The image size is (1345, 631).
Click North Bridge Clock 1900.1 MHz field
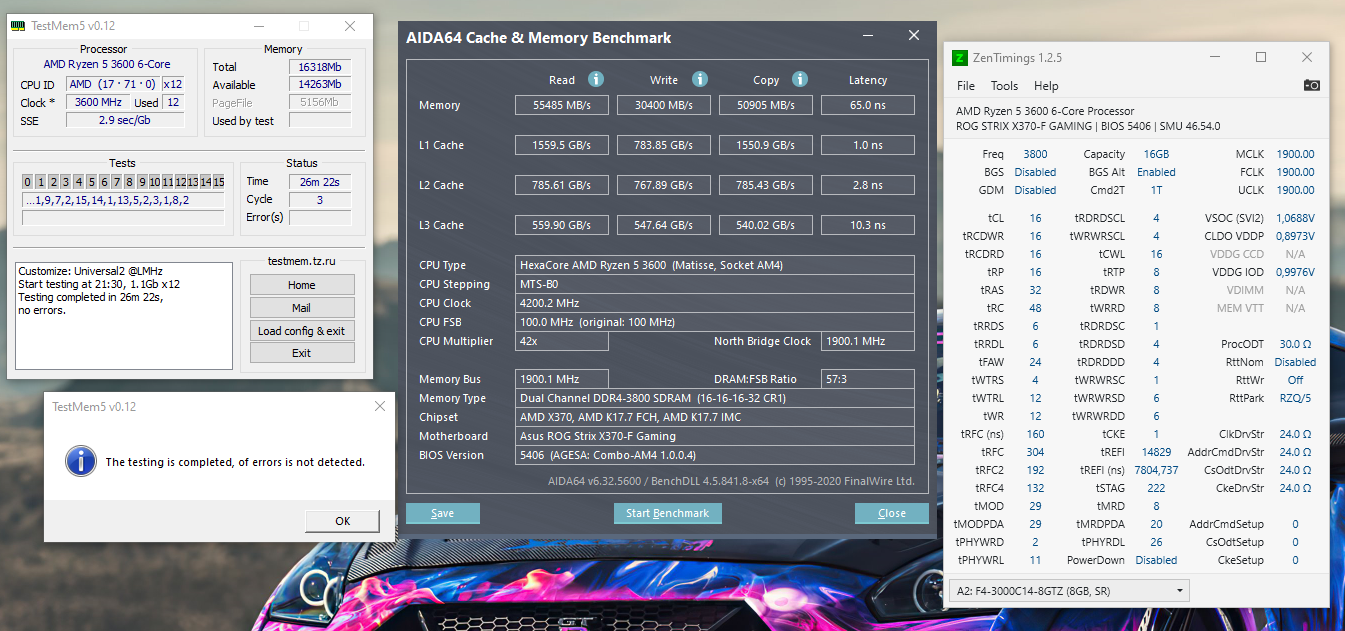(868, 341)
